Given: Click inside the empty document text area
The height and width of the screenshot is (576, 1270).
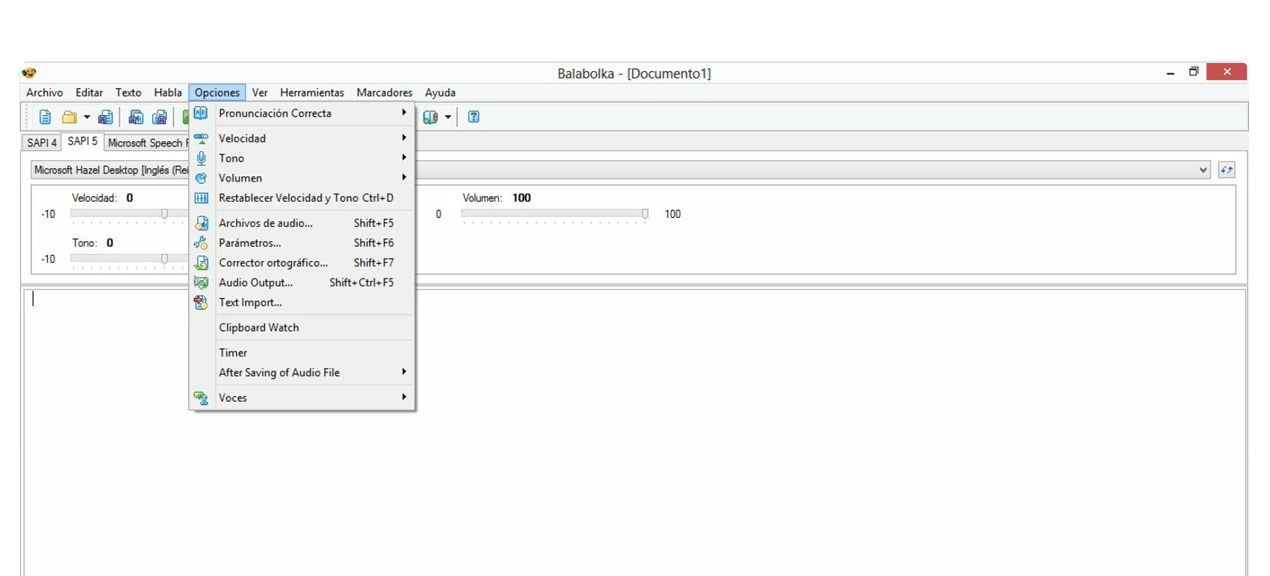Looking at the screenshot, I should (x=634, y=432).
